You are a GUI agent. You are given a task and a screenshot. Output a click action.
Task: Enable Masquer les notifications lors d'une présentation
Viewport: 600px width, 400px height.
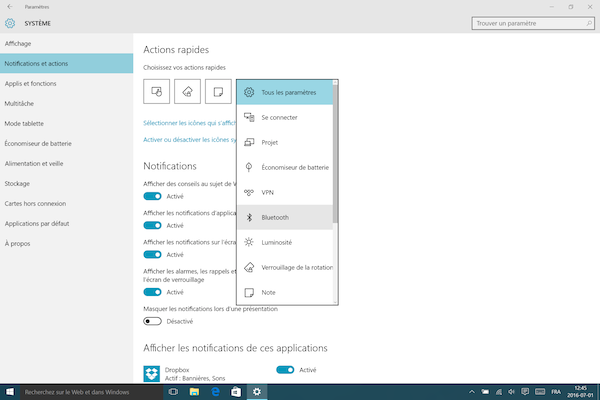tap(152, 321)
